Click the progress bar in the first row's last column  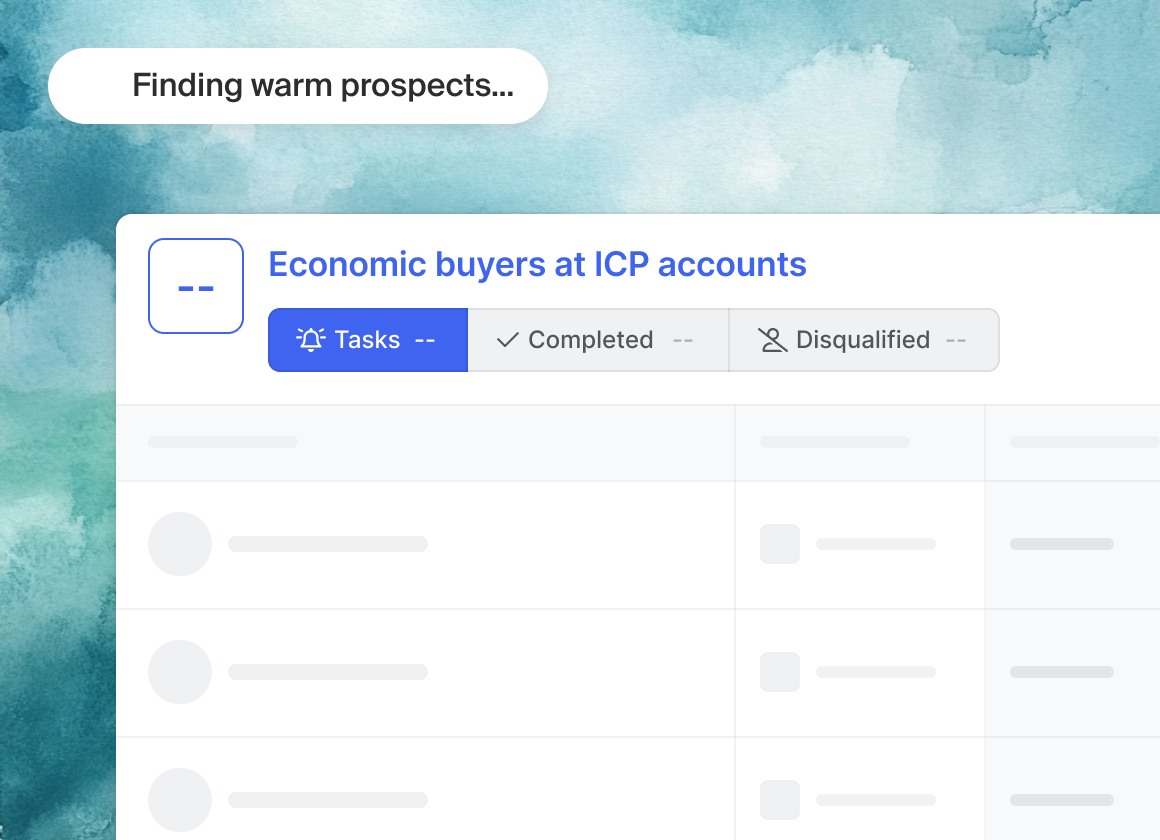pos(1061,544)
